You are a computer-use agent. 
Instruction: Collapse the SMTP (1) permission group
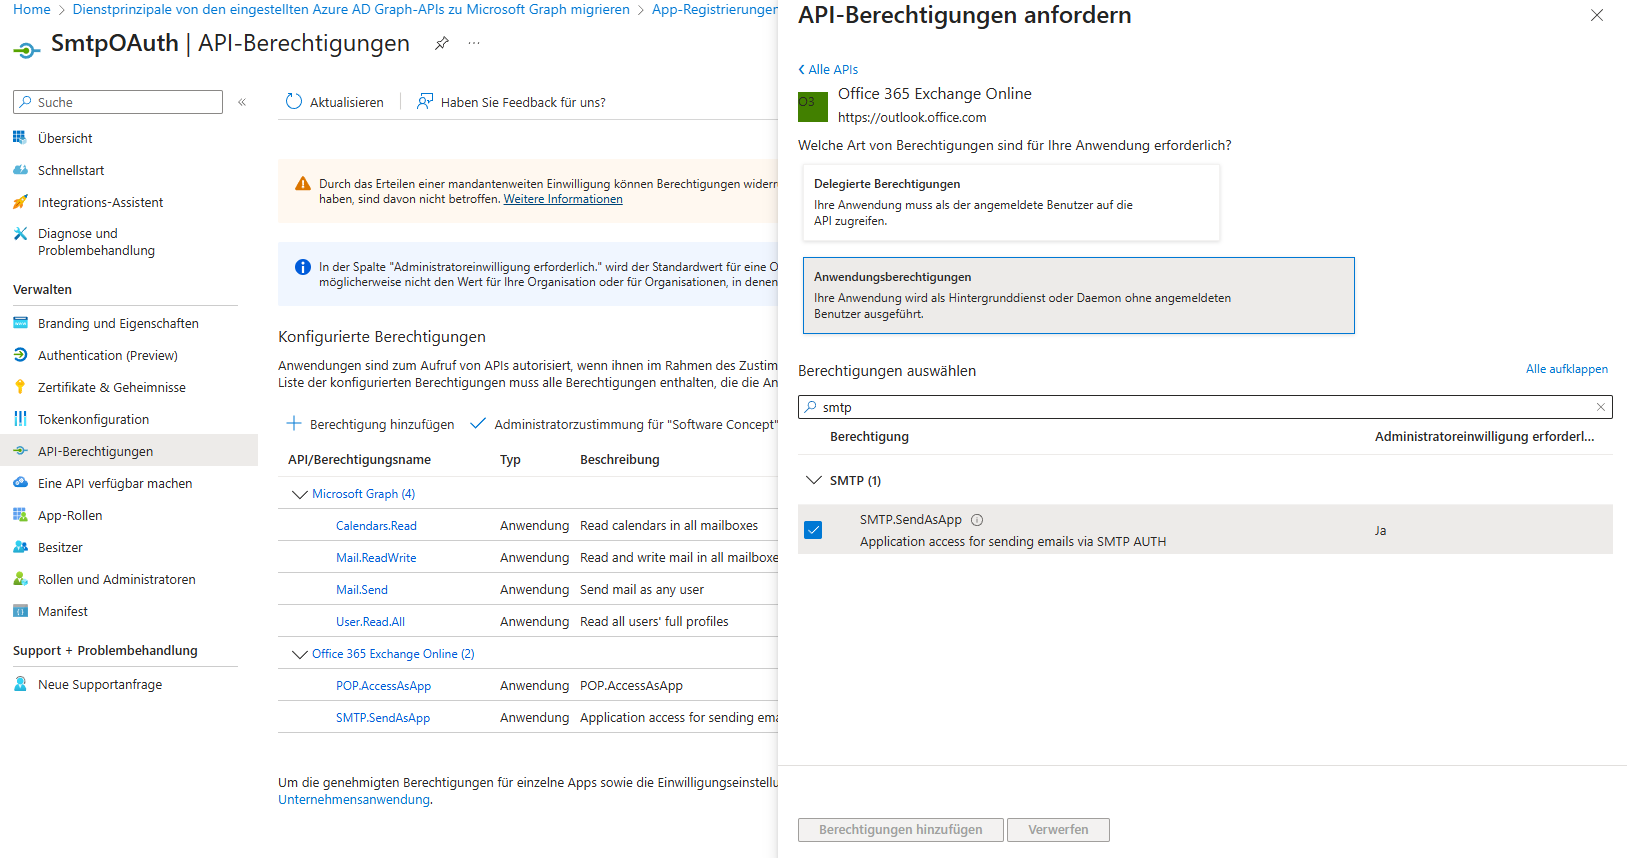click(x=813, y=481)
